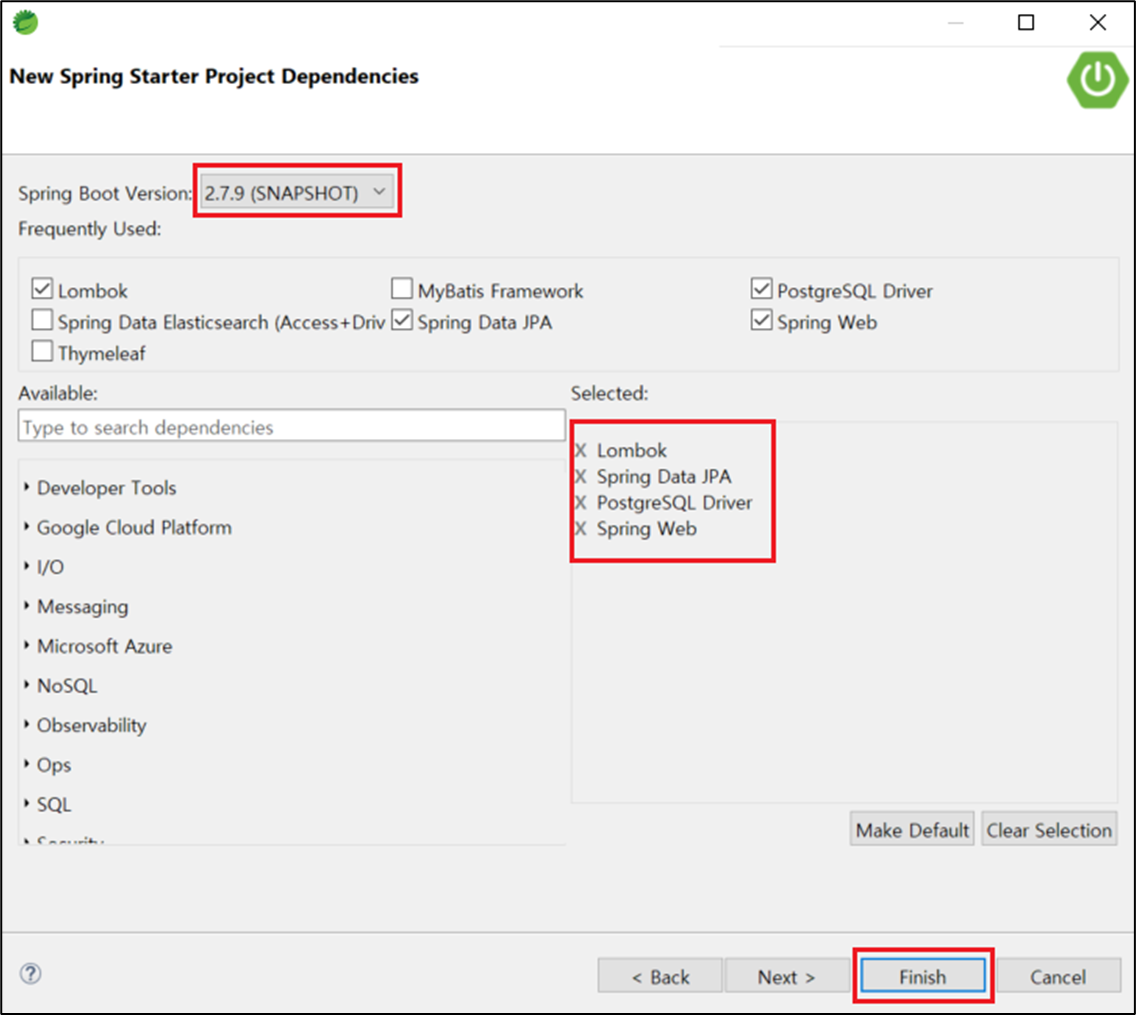Image resolution: width=1136 pixels, height=1015 pixels.
Task: Focus the search dependencies input field
Action: tap(291, 426)
